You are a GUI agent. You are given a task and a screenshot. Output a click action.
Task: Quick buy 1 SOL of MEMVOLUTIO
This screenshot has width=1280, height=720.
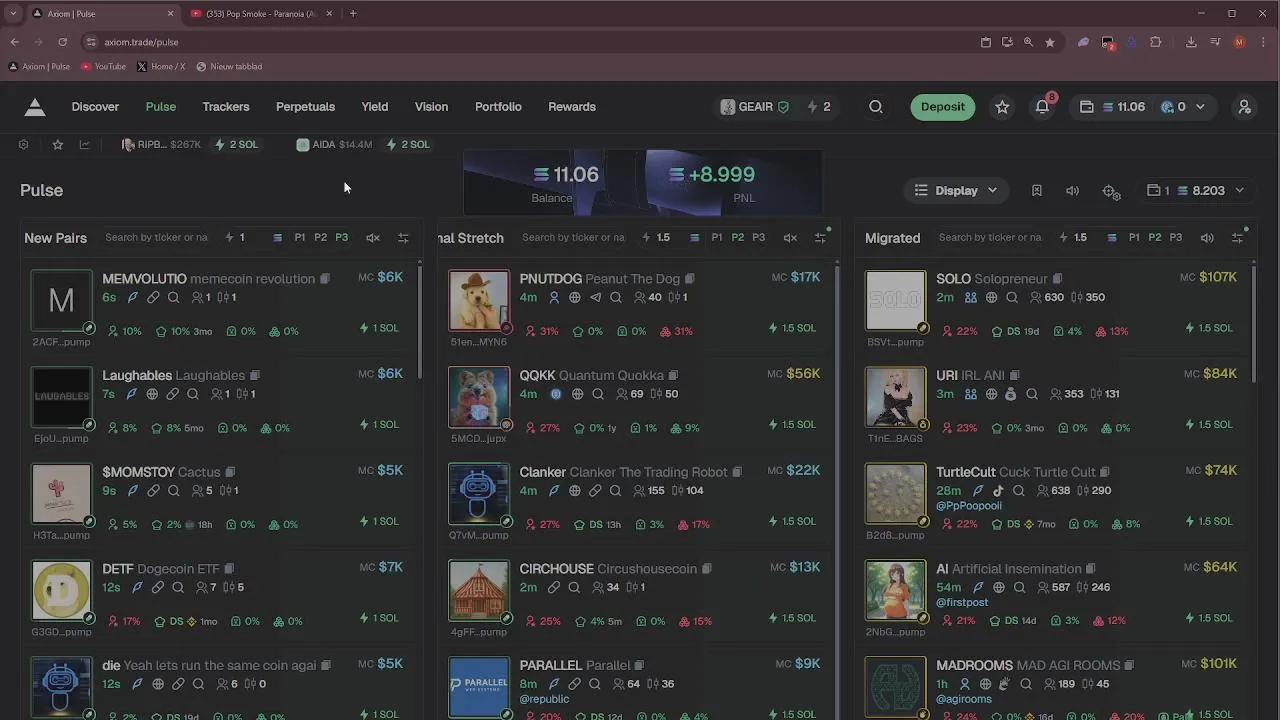click(x=380, y=328)
